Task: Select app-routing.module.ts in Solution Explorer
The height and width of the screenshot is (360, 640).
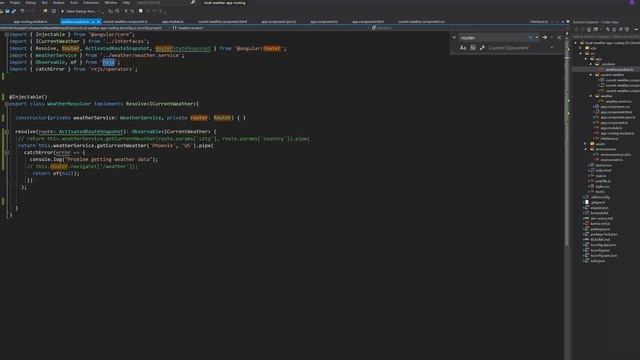Action: (617, 133)
